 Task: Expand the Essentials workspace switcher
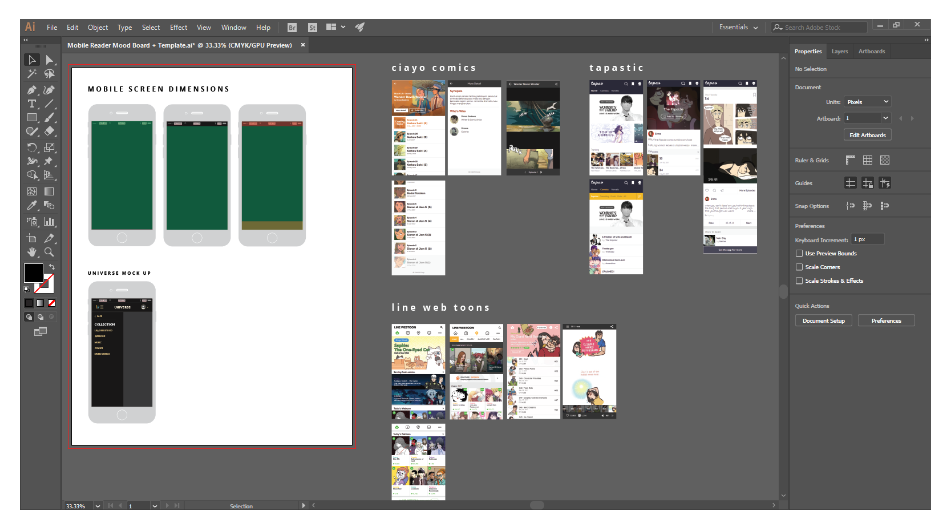738,27
